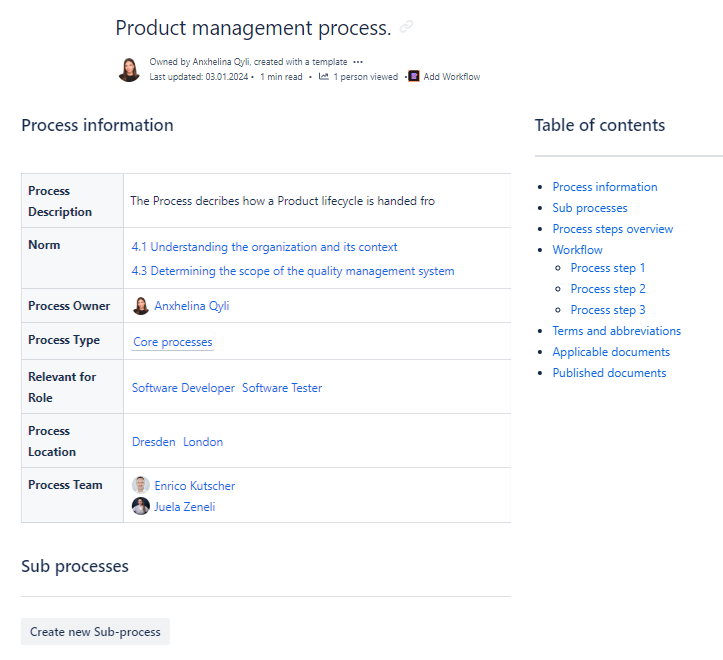Click the page views analytics chart icon
The height and width of the screenshot is (660, 723).
click(x=324, y=76)
